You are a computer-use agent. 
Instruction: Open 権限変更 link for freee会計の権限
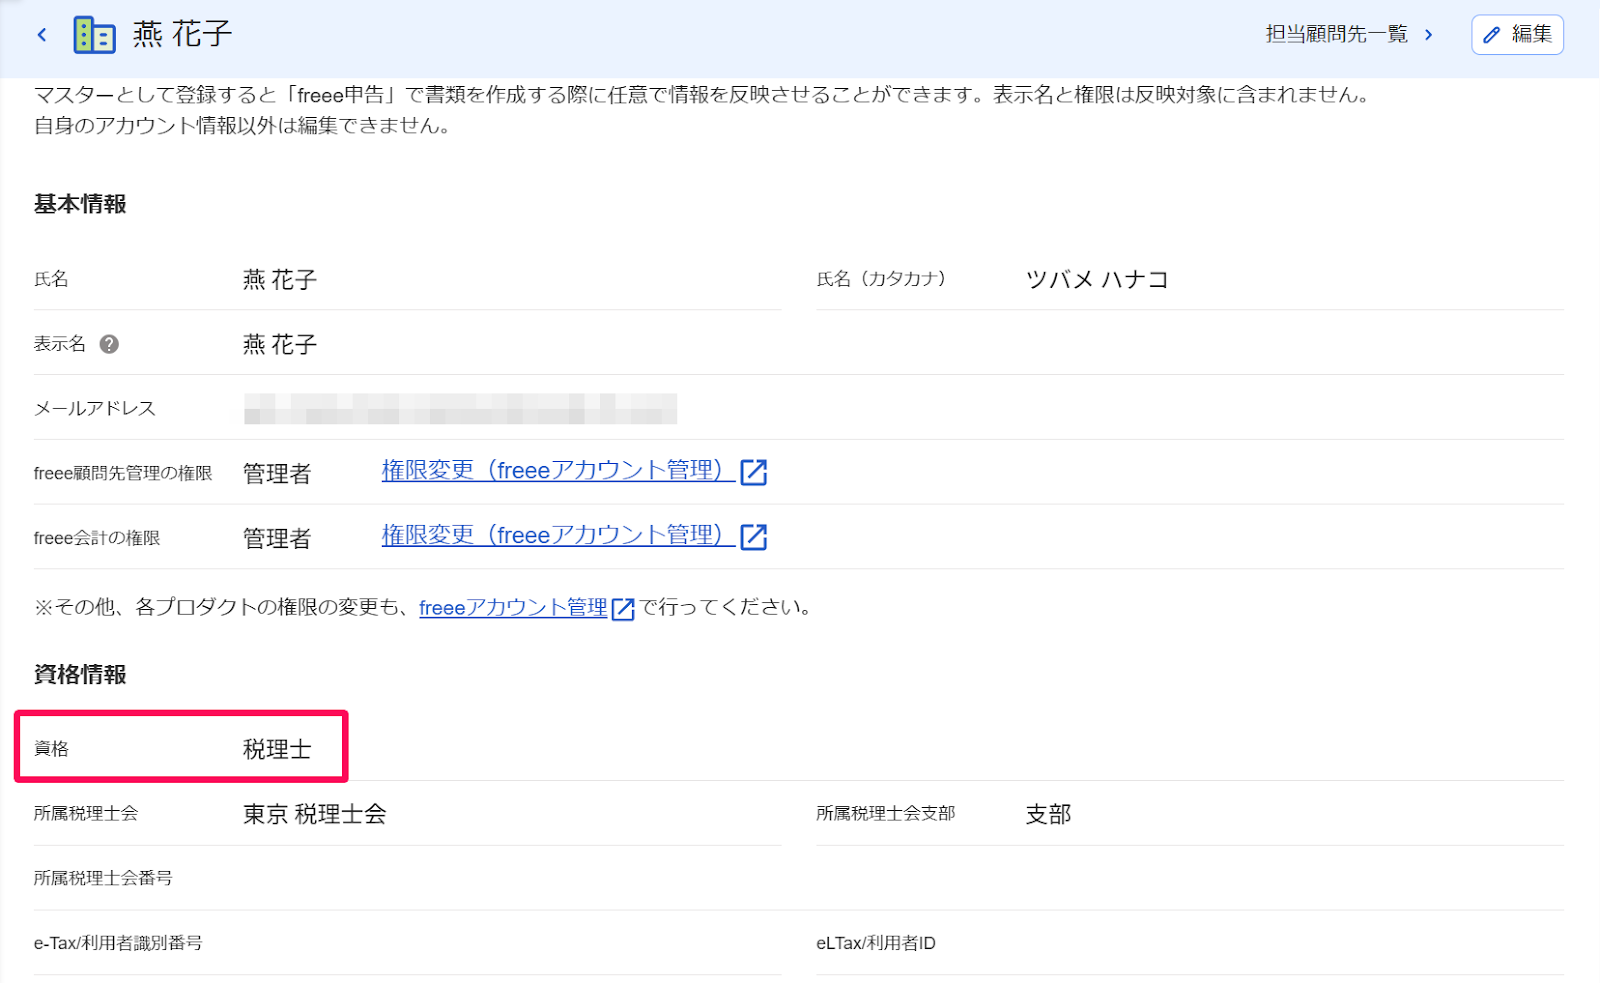[558, 536]
